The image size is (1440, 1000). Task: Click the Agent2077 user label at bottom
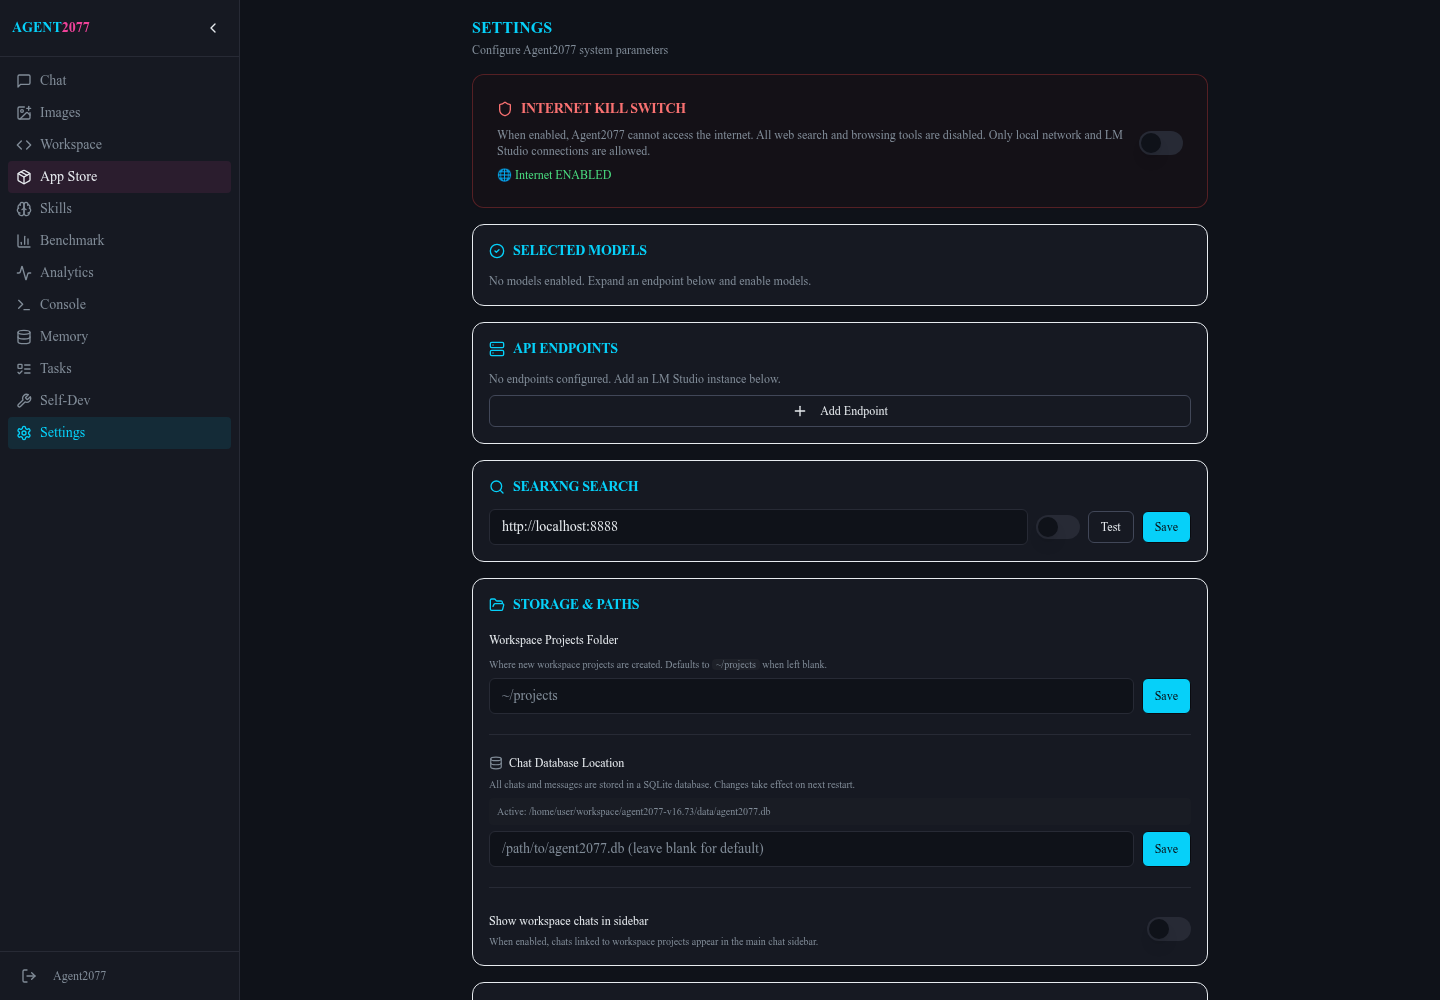coord(79,976)
